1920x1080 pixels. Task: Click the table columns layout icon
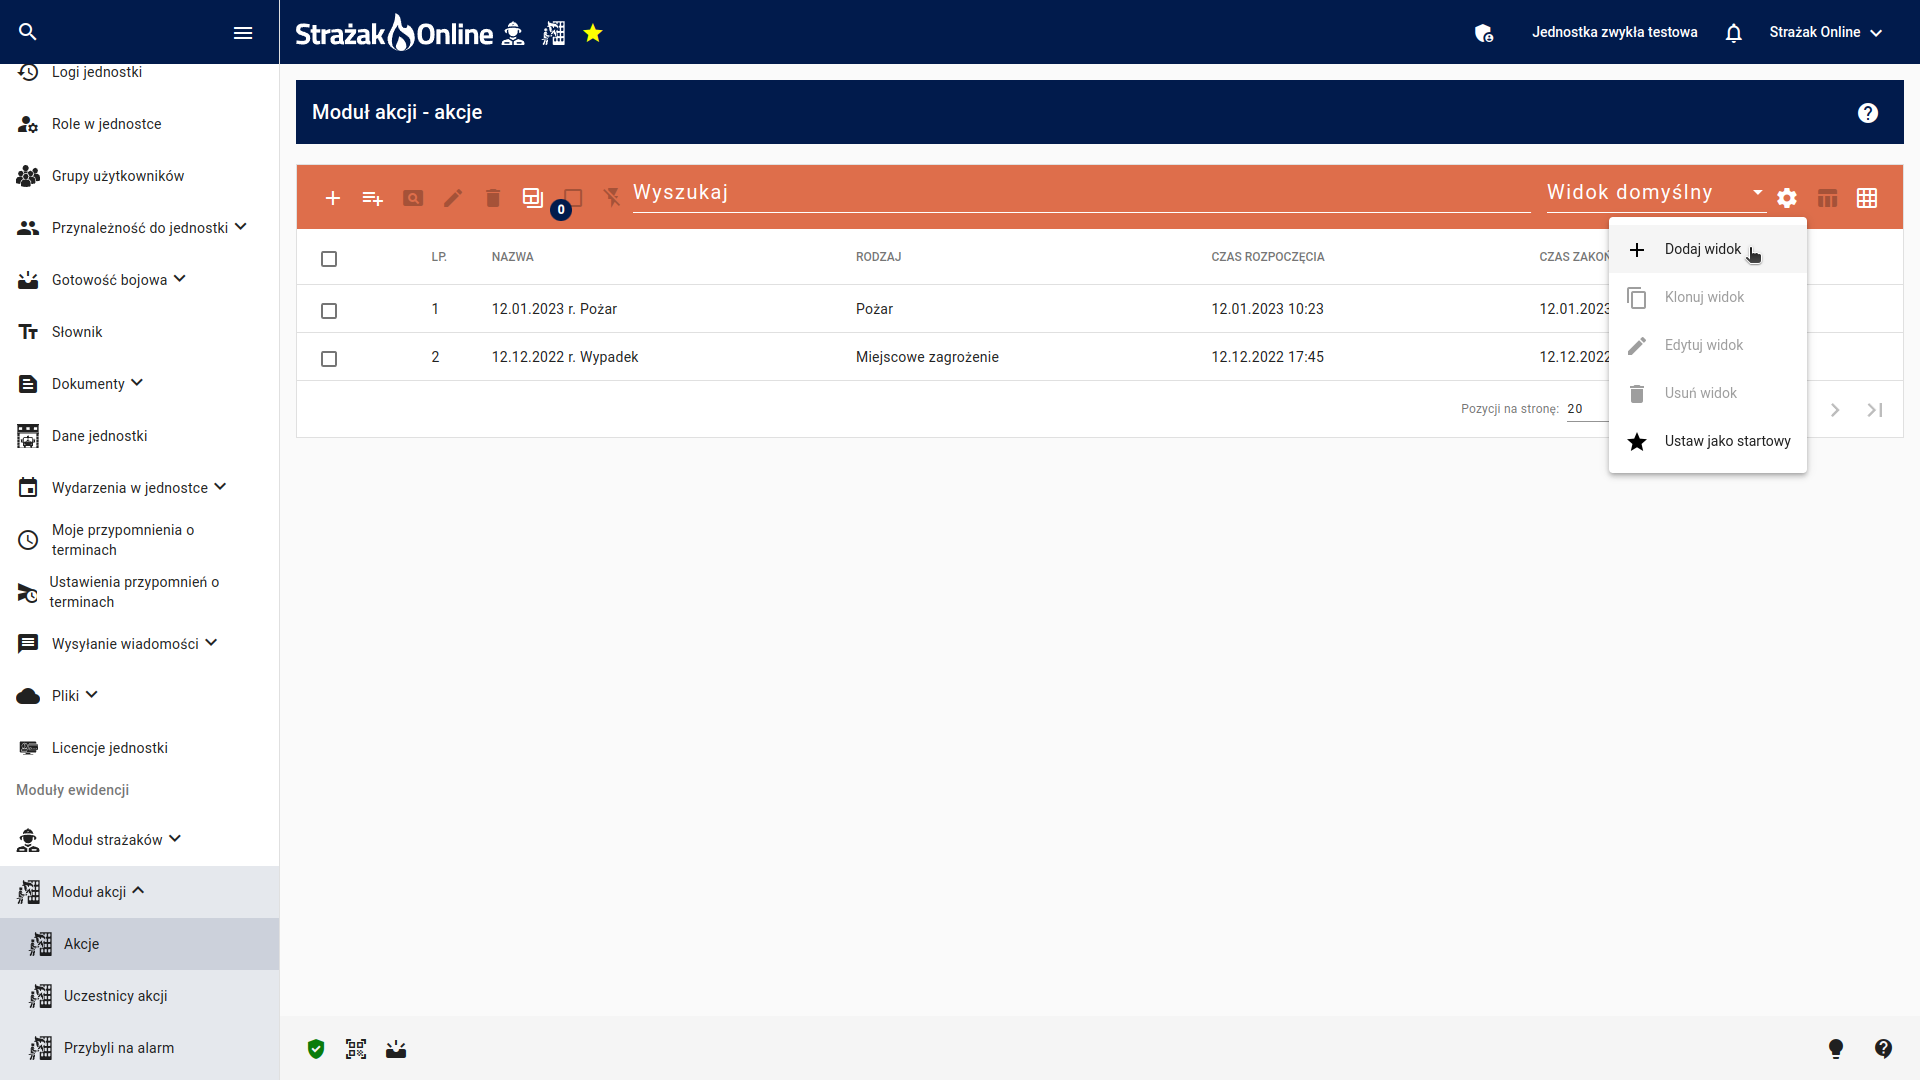[1827, 198]
